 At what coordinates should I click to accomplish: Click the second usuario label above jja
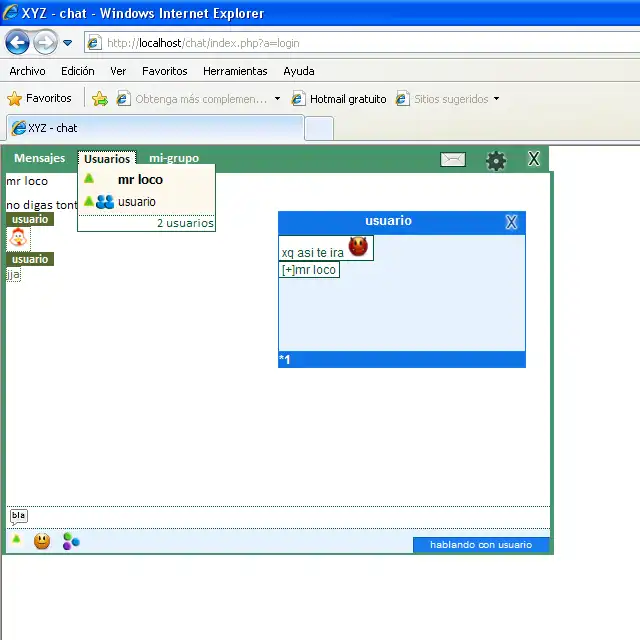pyautogui.click(x=30, y=259)
